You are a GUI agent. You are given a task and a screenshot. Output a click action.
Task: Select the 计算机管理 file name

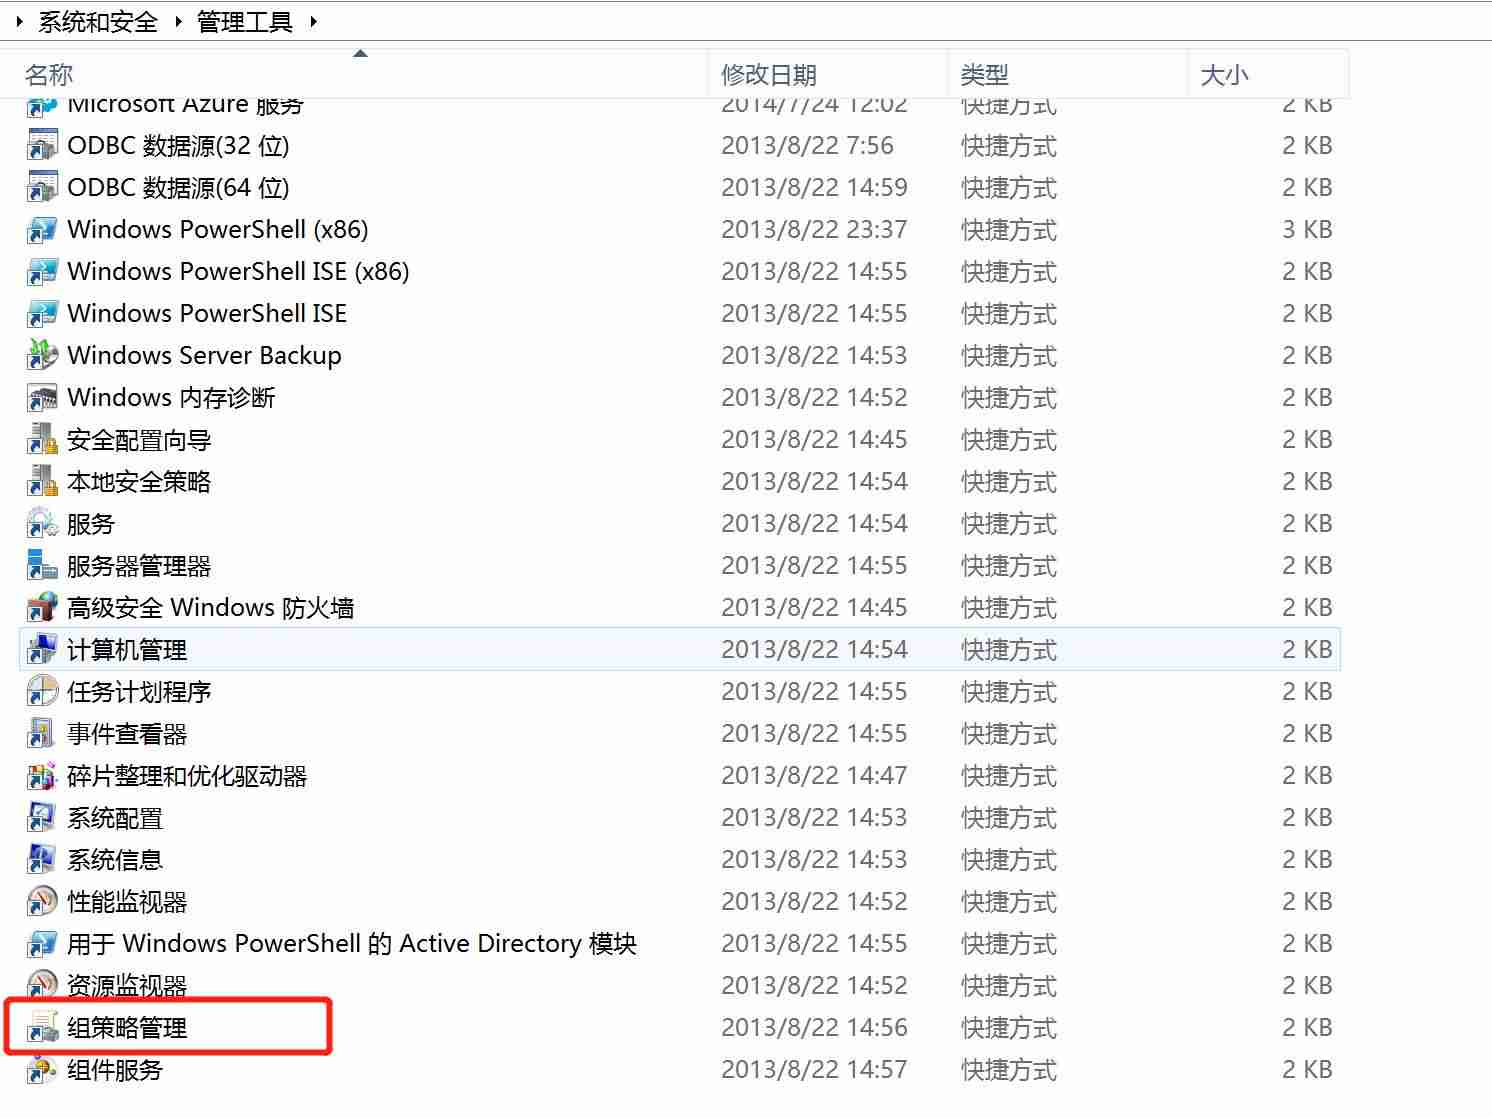coord(127,650)
